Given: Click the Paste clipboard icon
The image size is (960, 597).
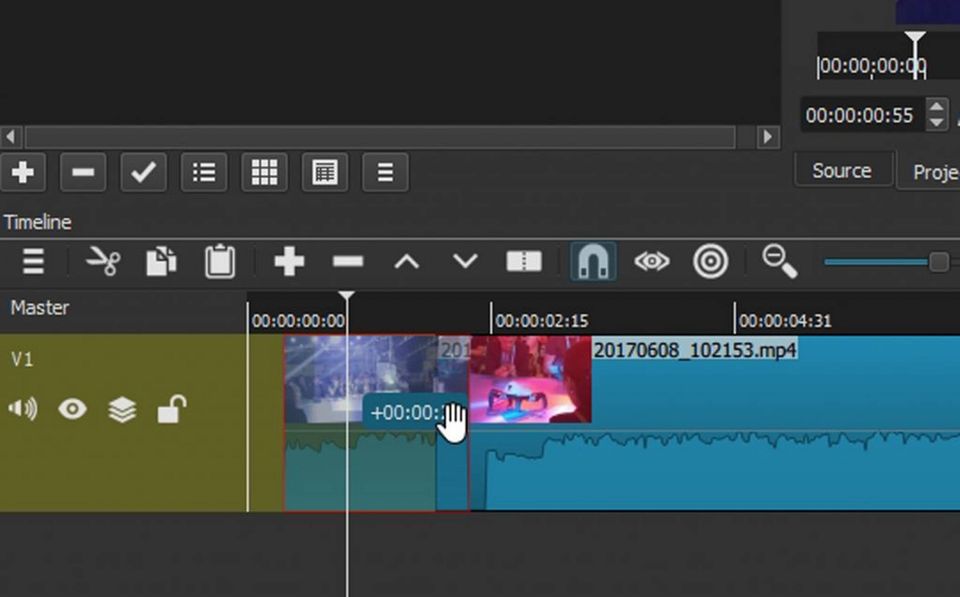Looking at the screenshot, I should pos(220,262).
